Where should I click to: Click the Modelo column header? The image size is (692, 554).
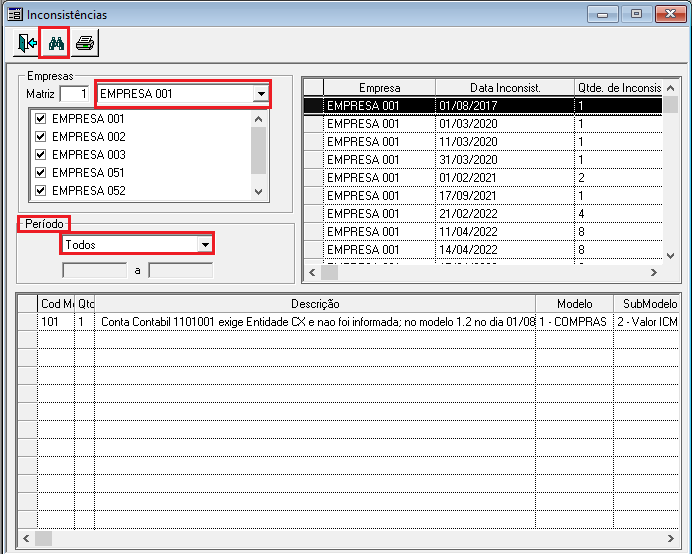[575, 304]
